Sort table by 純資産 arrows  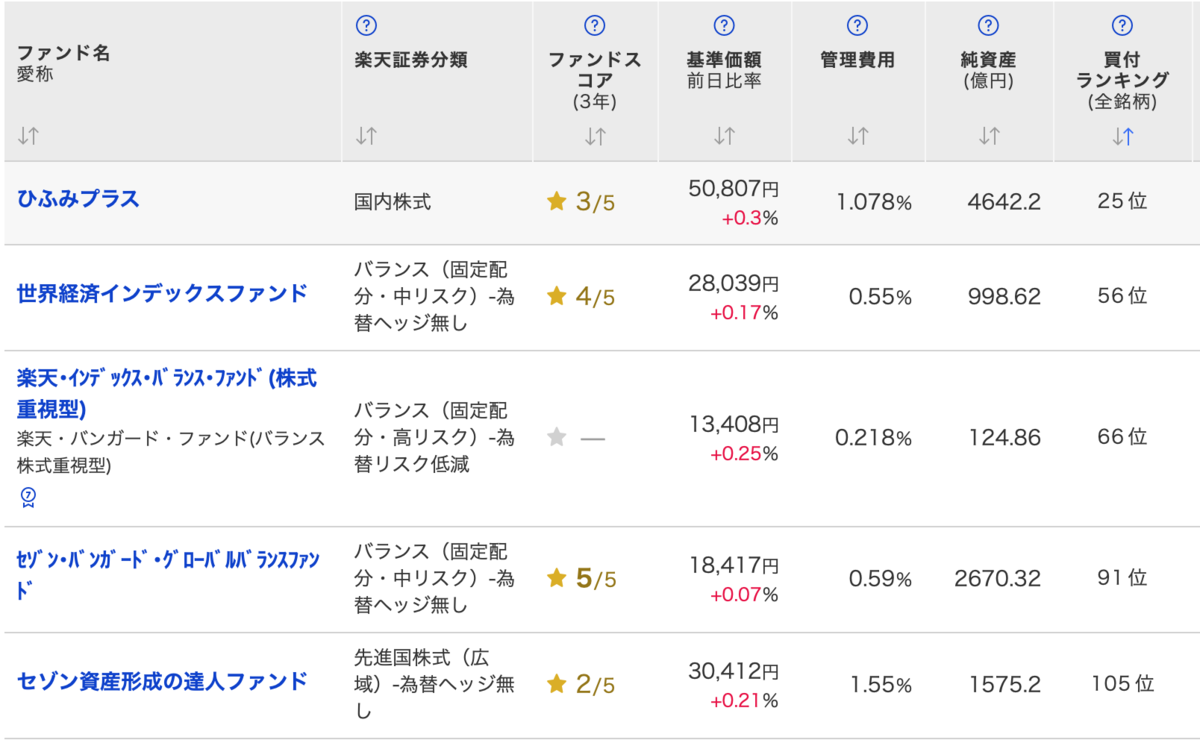coord(989,137)
